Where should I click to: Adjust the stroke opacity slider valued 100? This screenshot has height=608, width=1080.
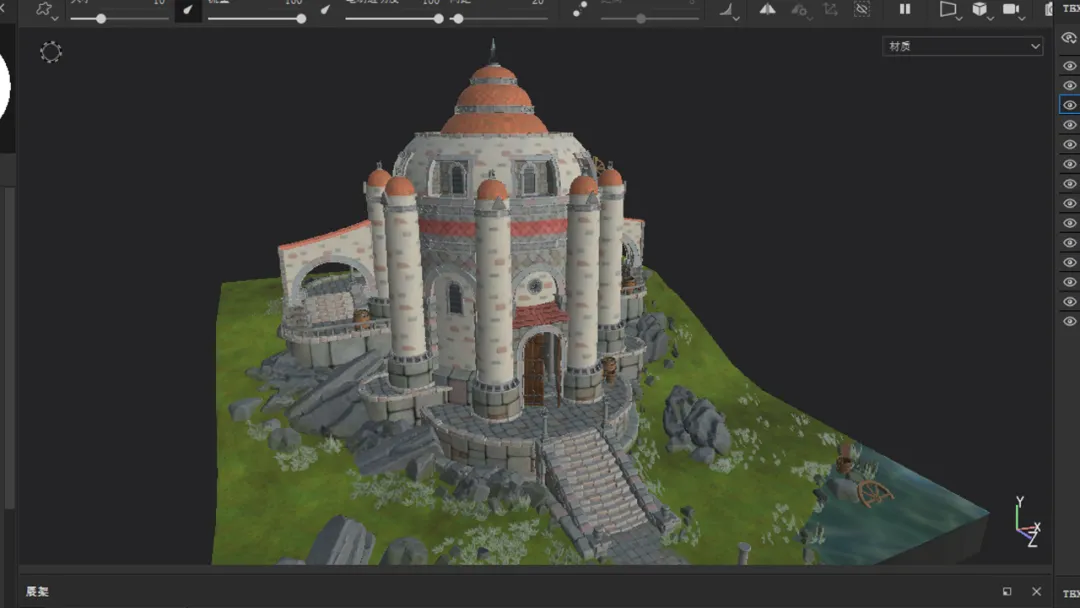tap(394, 19)
